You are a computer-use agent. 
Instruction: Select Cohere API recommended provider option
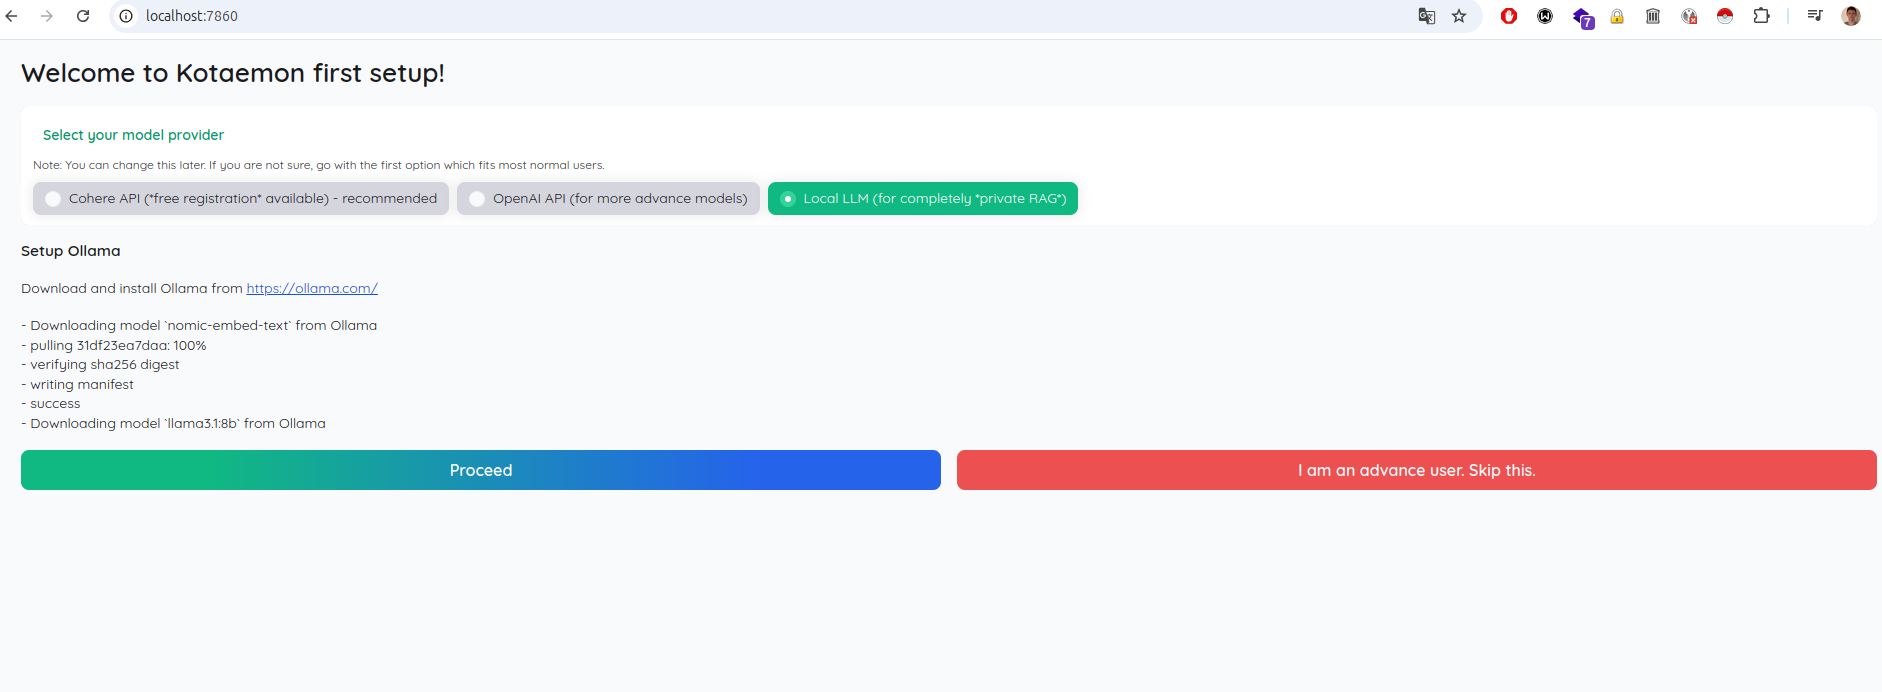[x=241, y=198]
